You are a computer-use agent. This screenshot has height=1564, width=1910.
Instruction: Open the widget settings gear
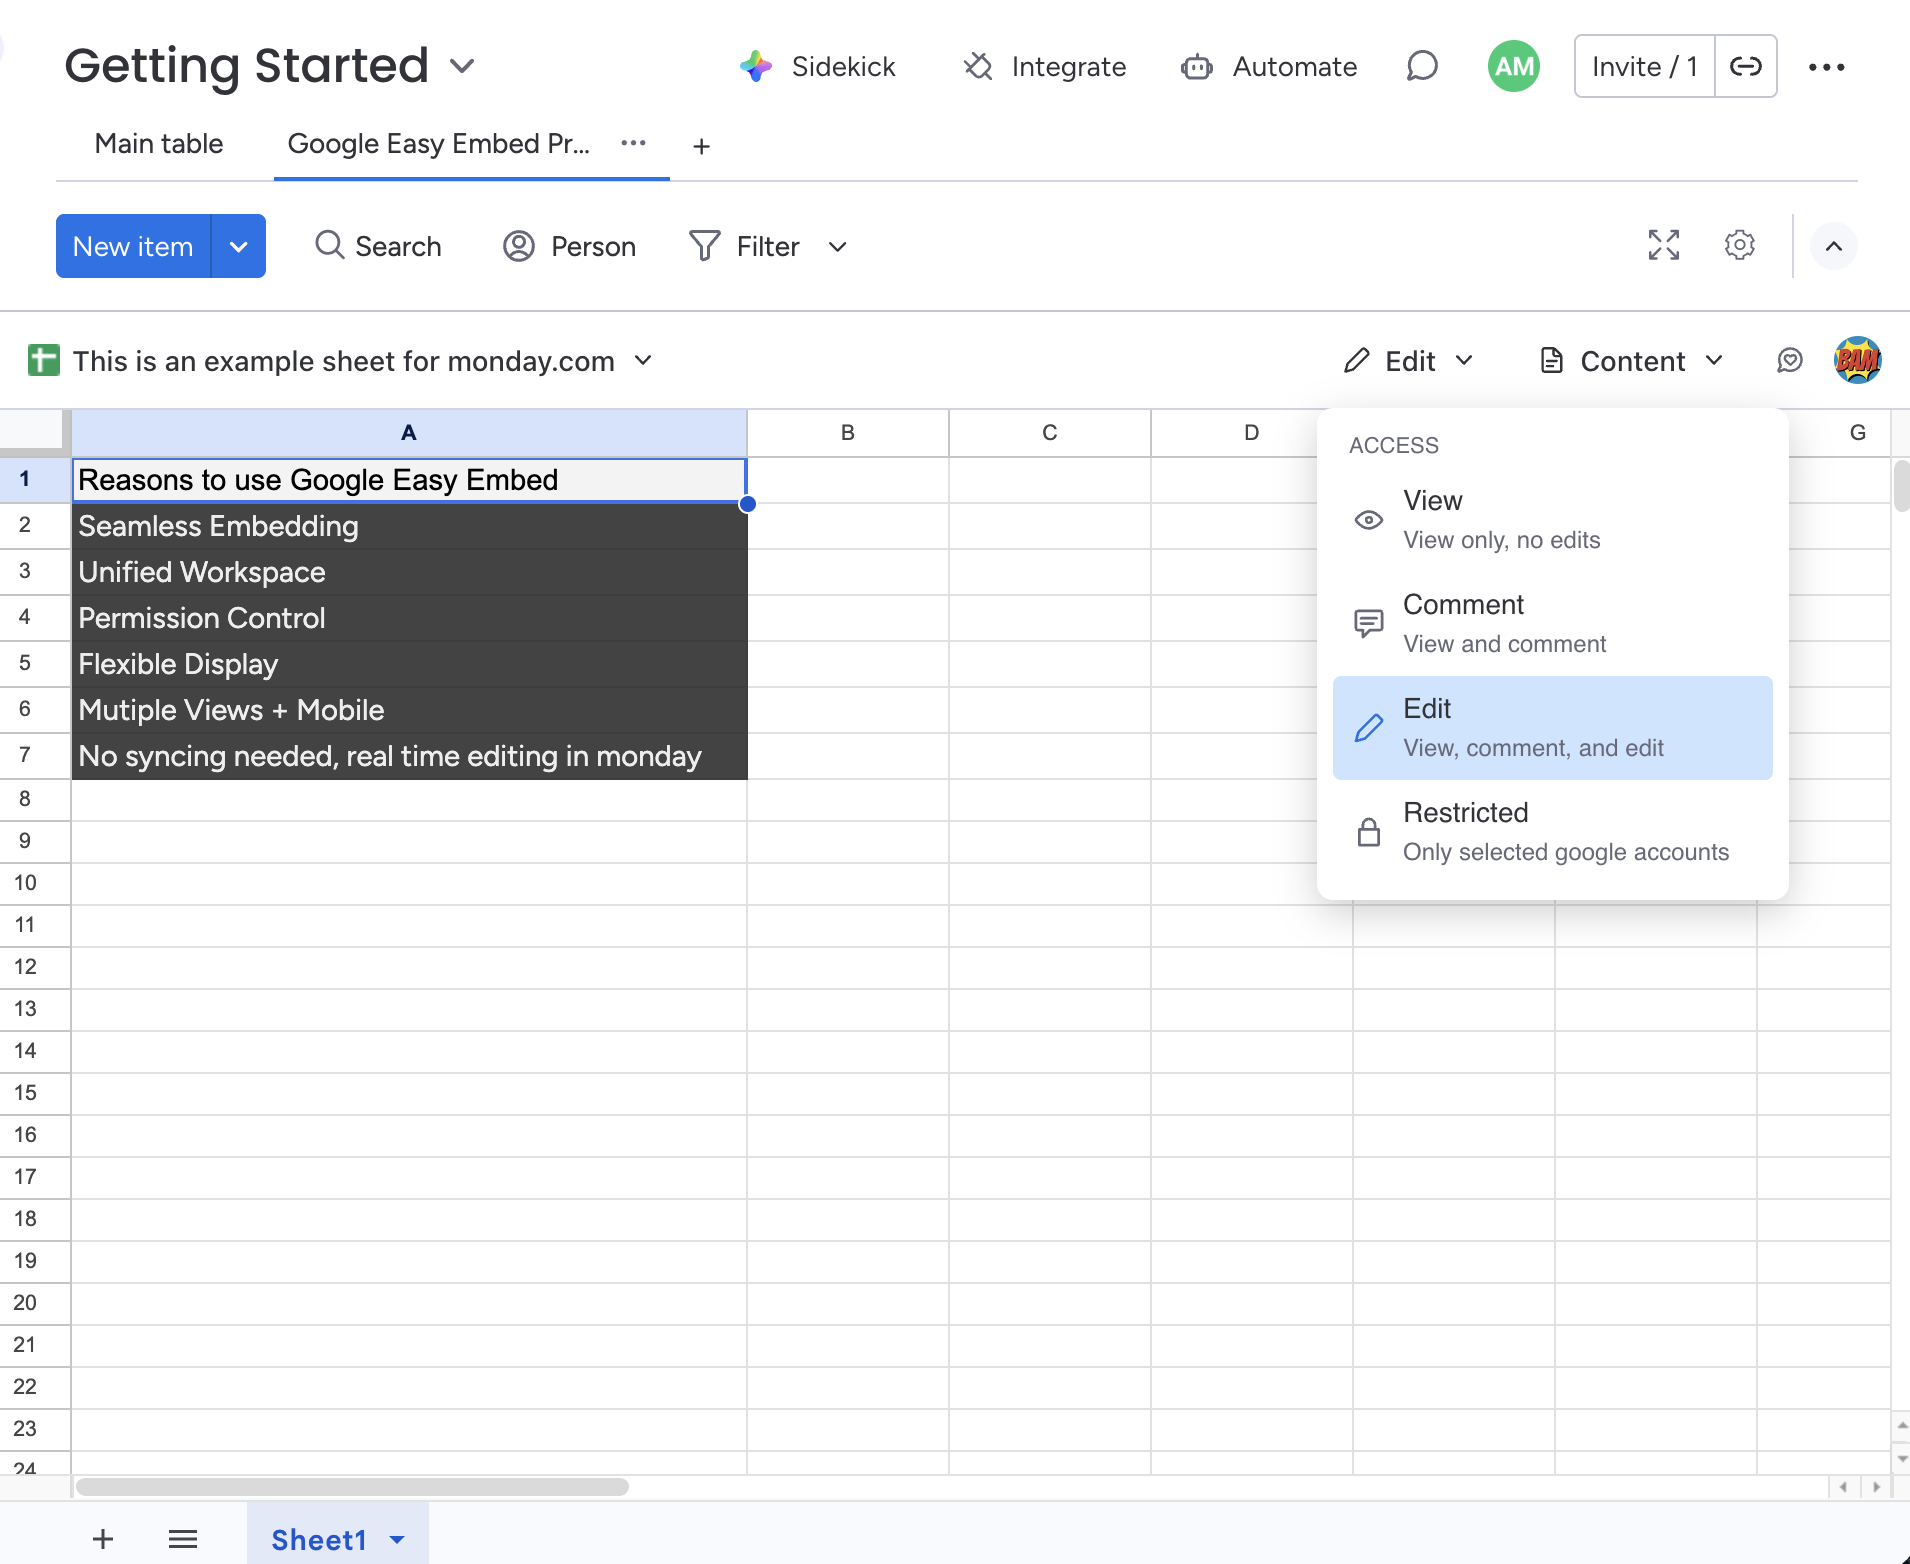1739,245
